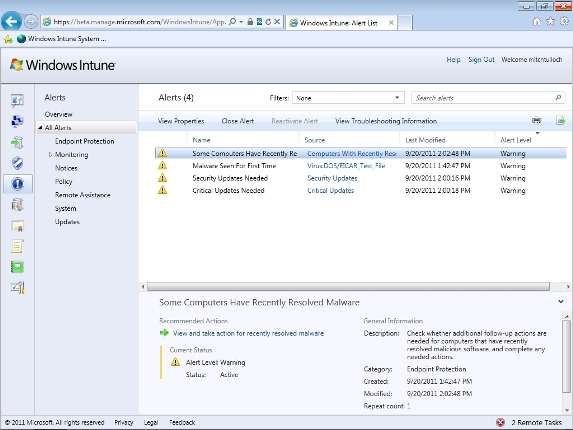The height and width of the screenshot is (430, 573).
Task: Expand the Monitoring tree node
Action: point(50,155)
